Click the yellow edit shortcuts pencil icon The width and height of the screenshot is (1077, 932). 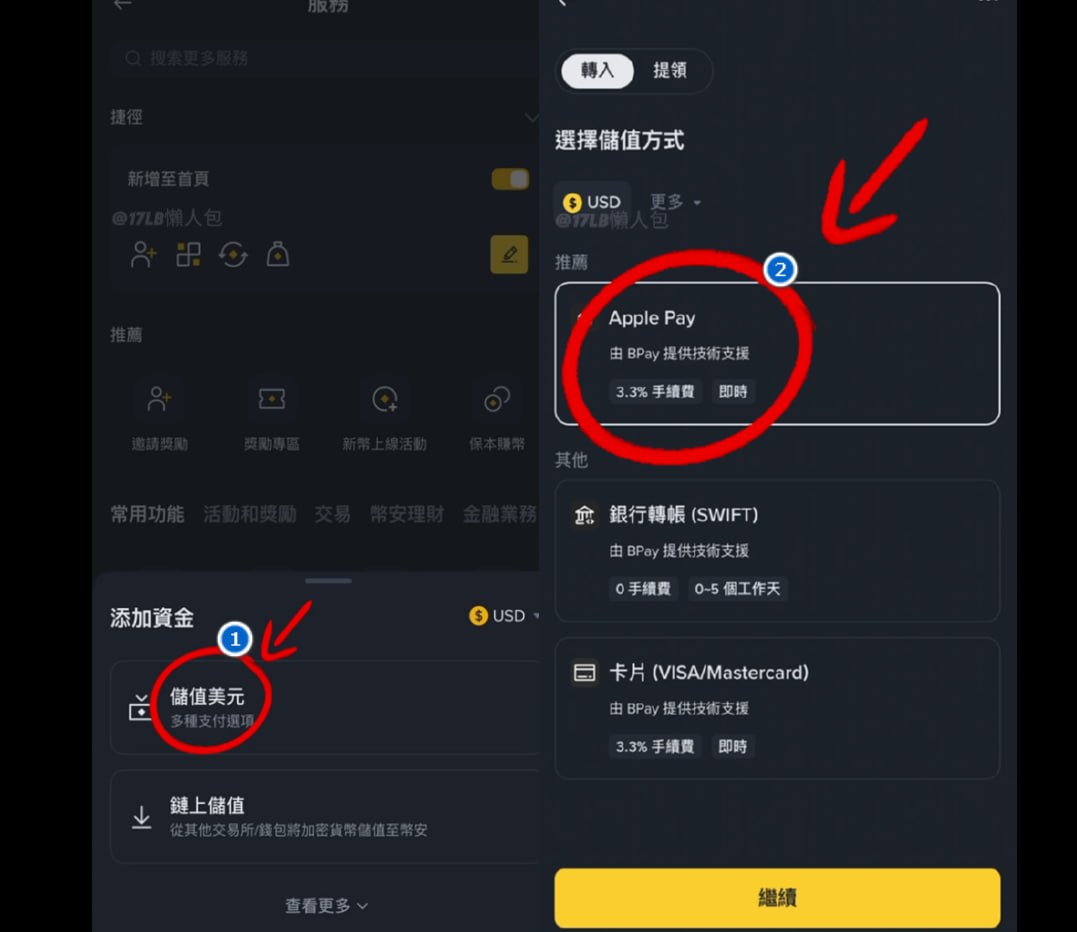tap(509, 255)
